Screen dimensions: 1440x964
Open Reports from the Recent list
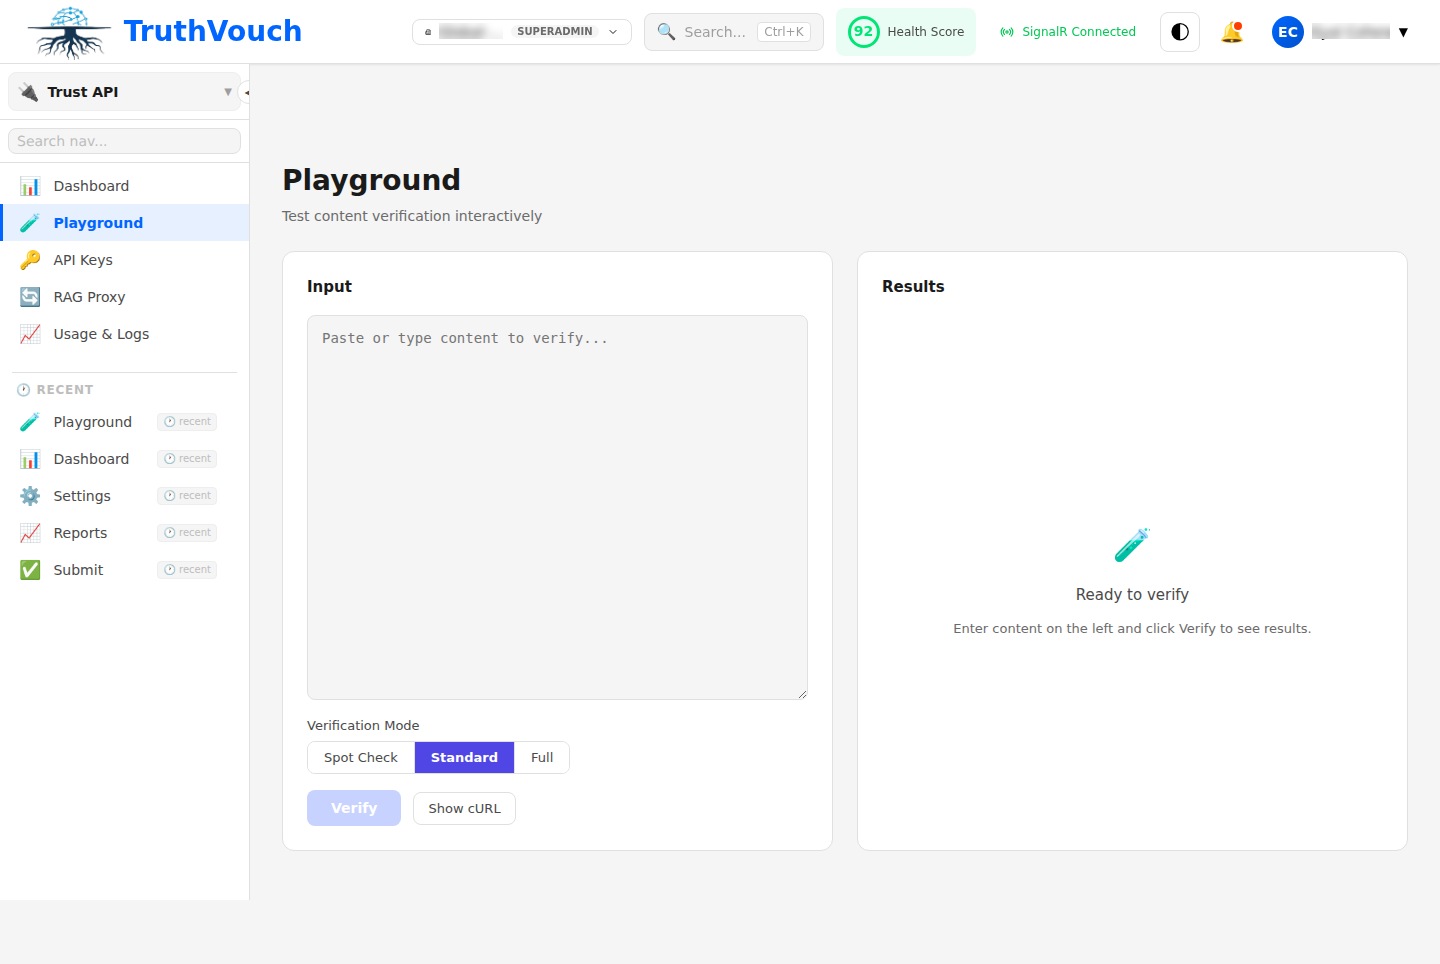(80, 532)
